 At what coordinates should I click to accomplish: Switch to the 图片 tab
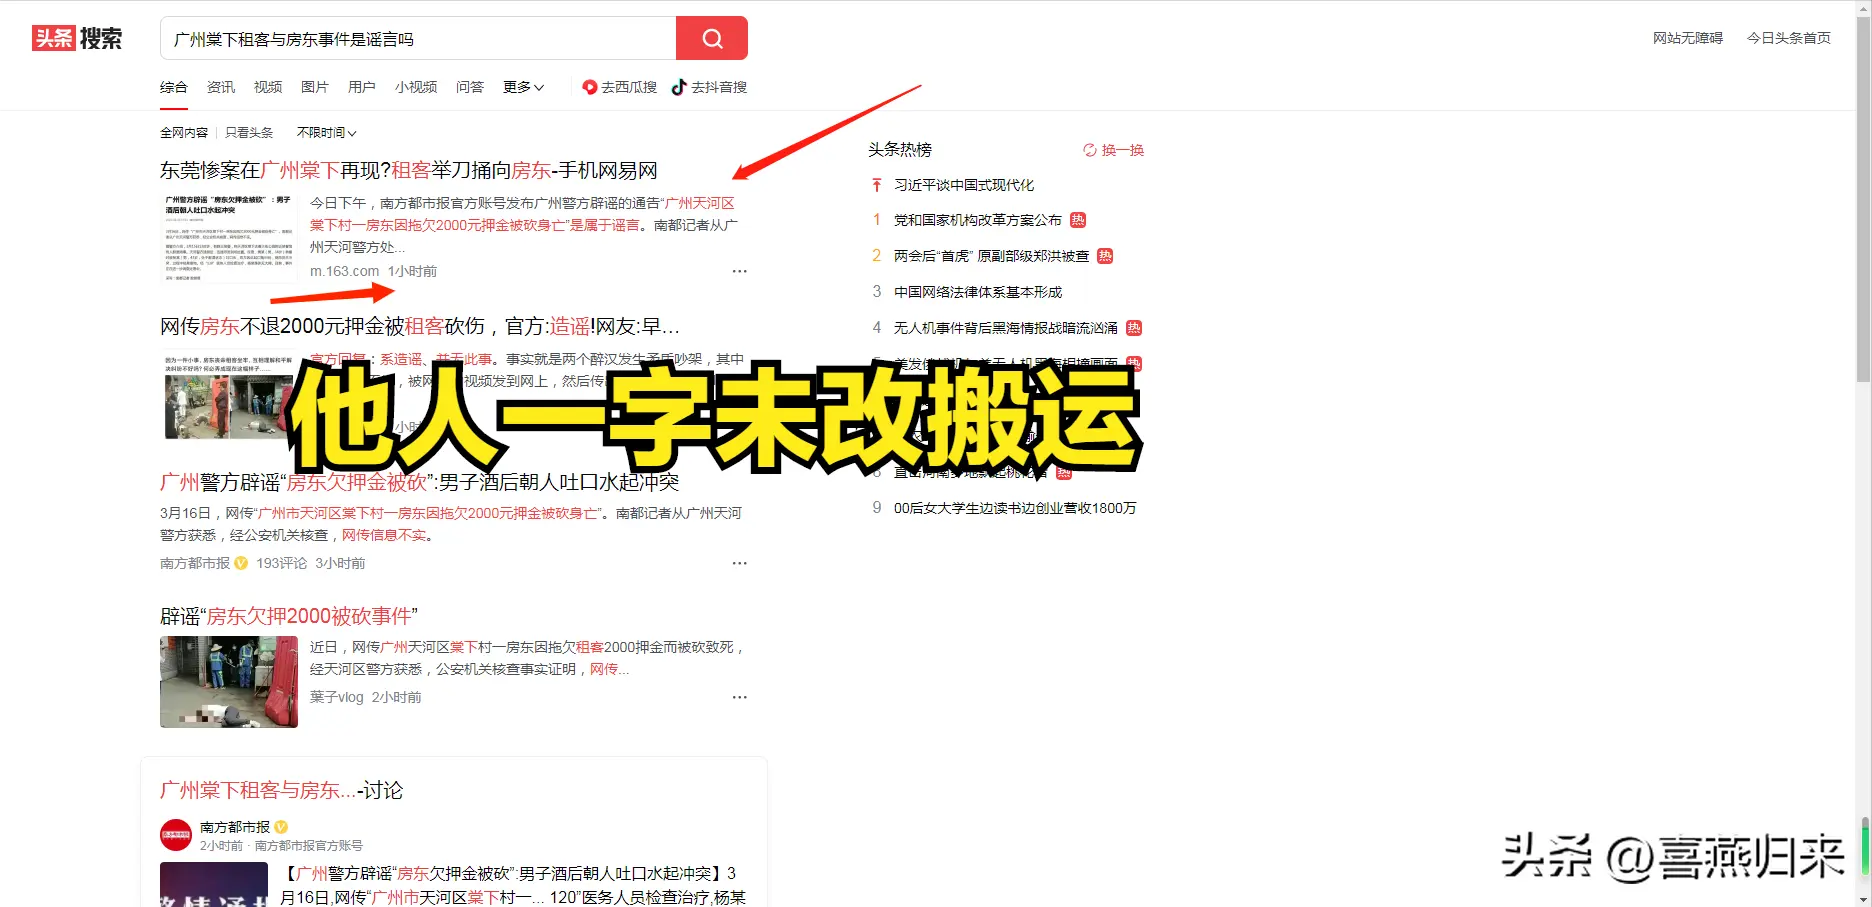pyautogui.click(x=315, y=87)
